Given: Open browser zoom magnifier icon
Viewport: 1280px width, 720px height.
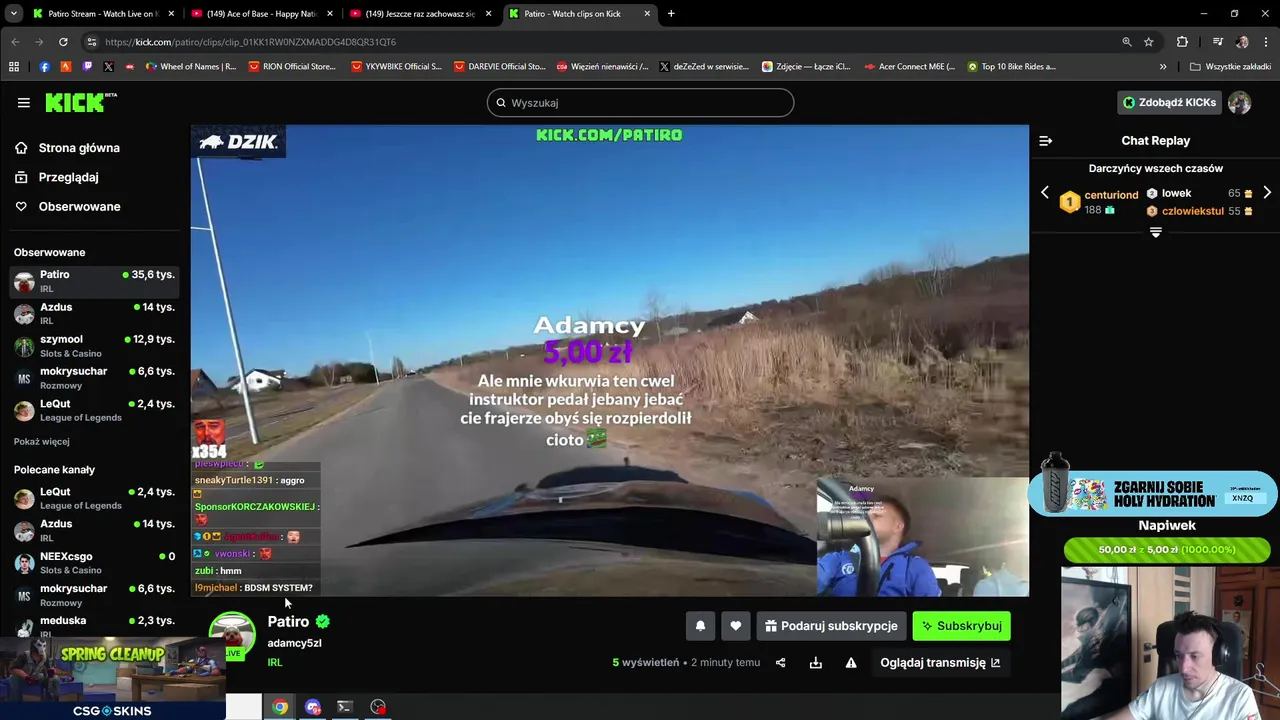Looking at the screenshot, I should coord(1127,42).
